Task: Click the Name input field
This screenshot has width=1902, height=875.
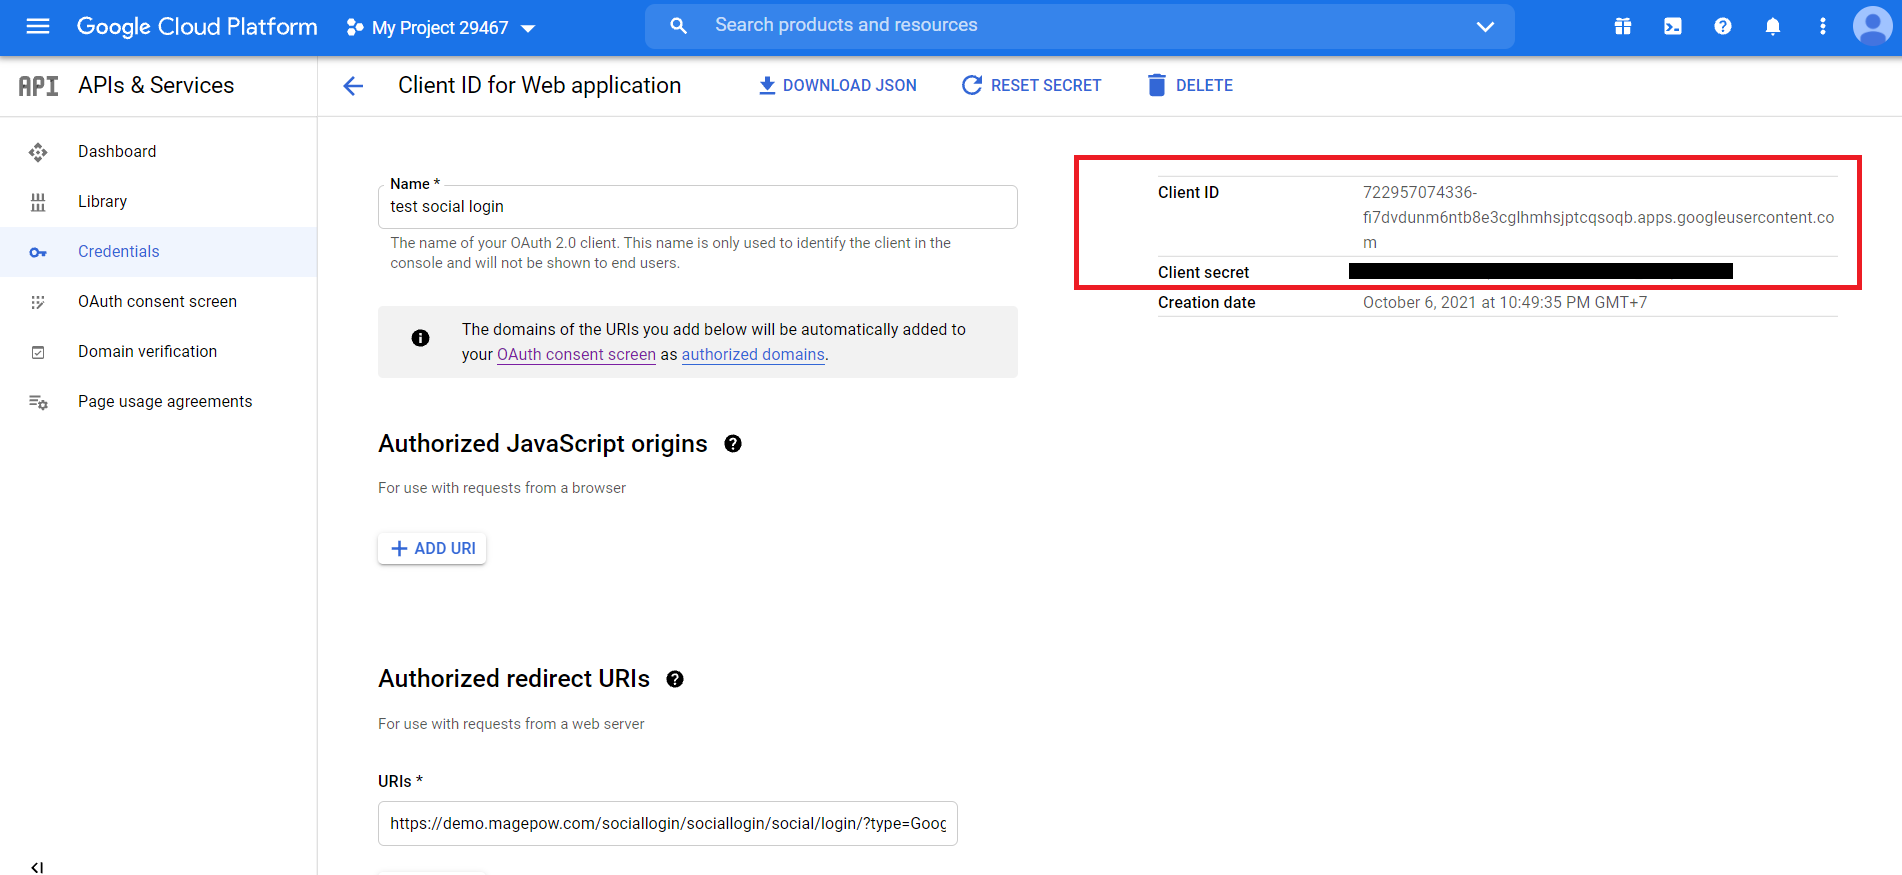Action: (x=697, y=207)
